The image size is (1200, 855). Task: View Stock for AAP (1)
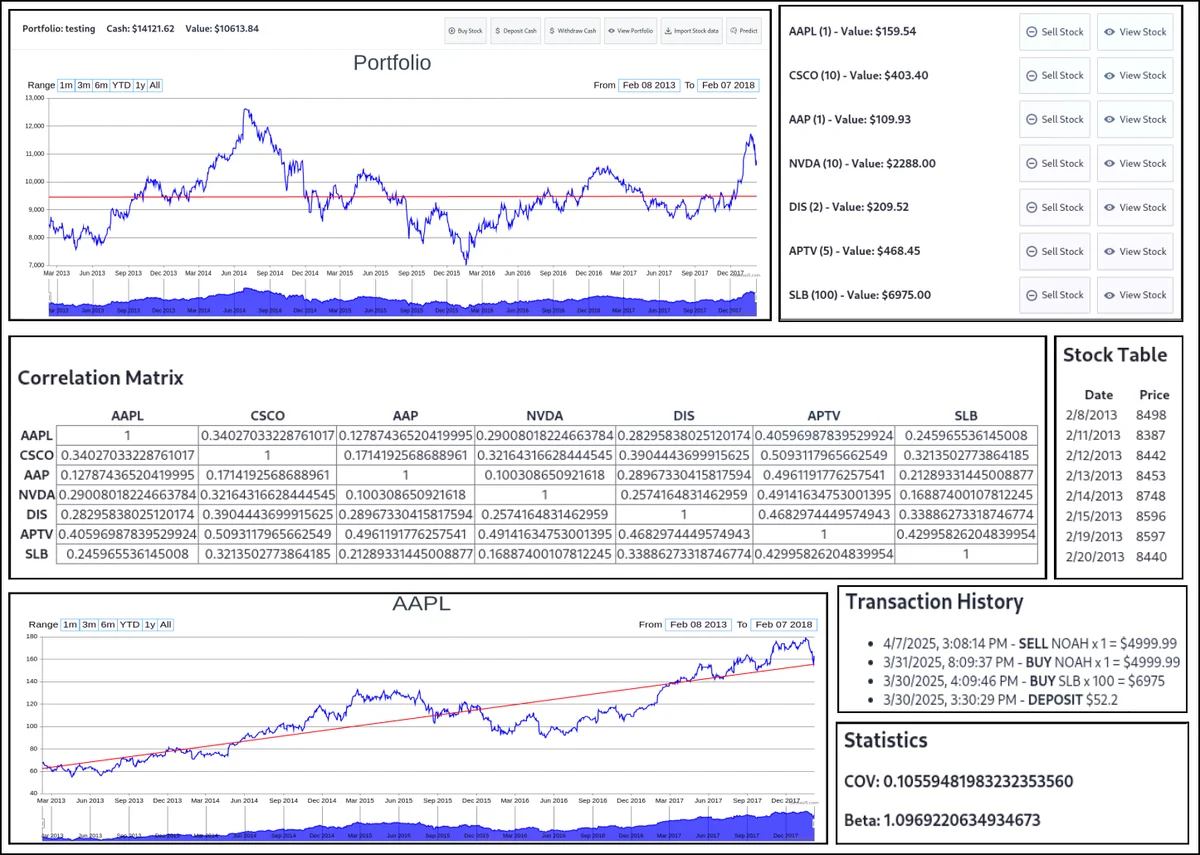(1135, 119)
